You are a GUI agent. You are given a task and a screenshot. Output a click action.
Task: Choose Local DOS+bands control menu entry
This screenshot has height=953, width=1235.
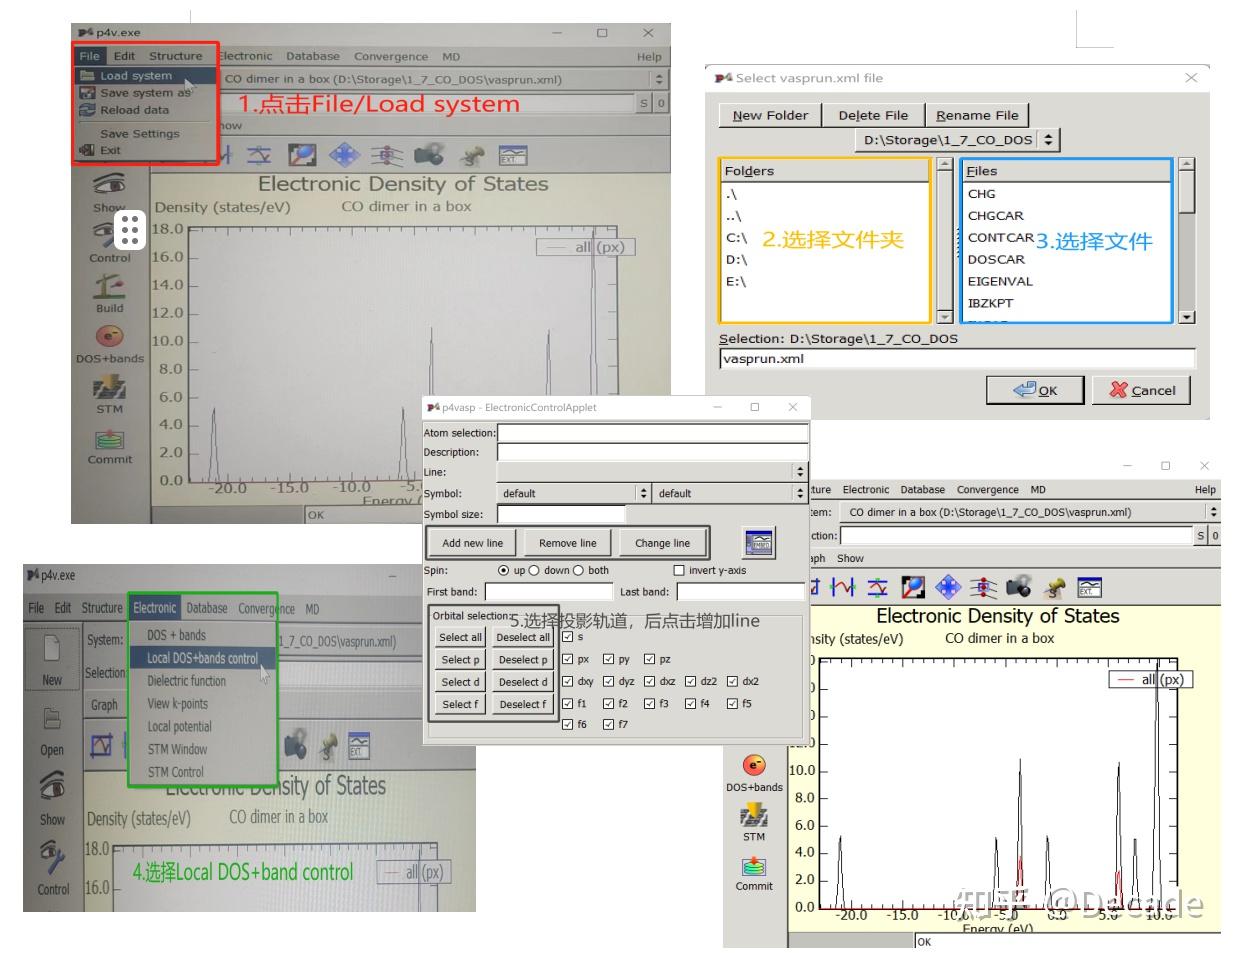coord(203,658)
